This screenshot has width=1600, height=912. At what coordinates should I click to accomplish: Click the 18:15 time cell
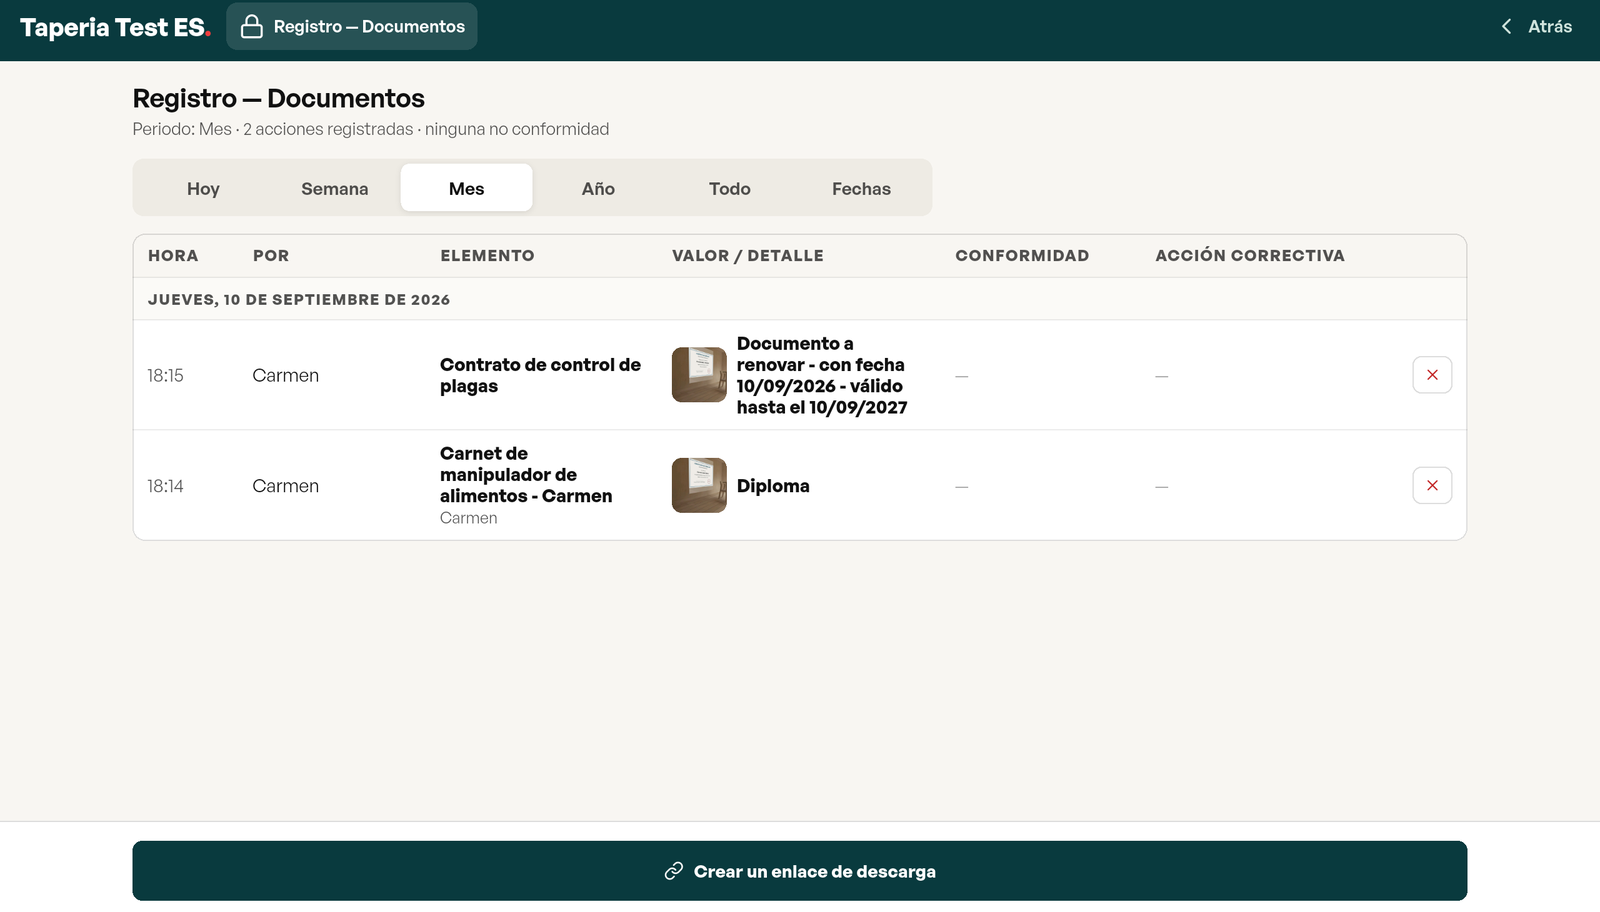(x=166, y=375)
